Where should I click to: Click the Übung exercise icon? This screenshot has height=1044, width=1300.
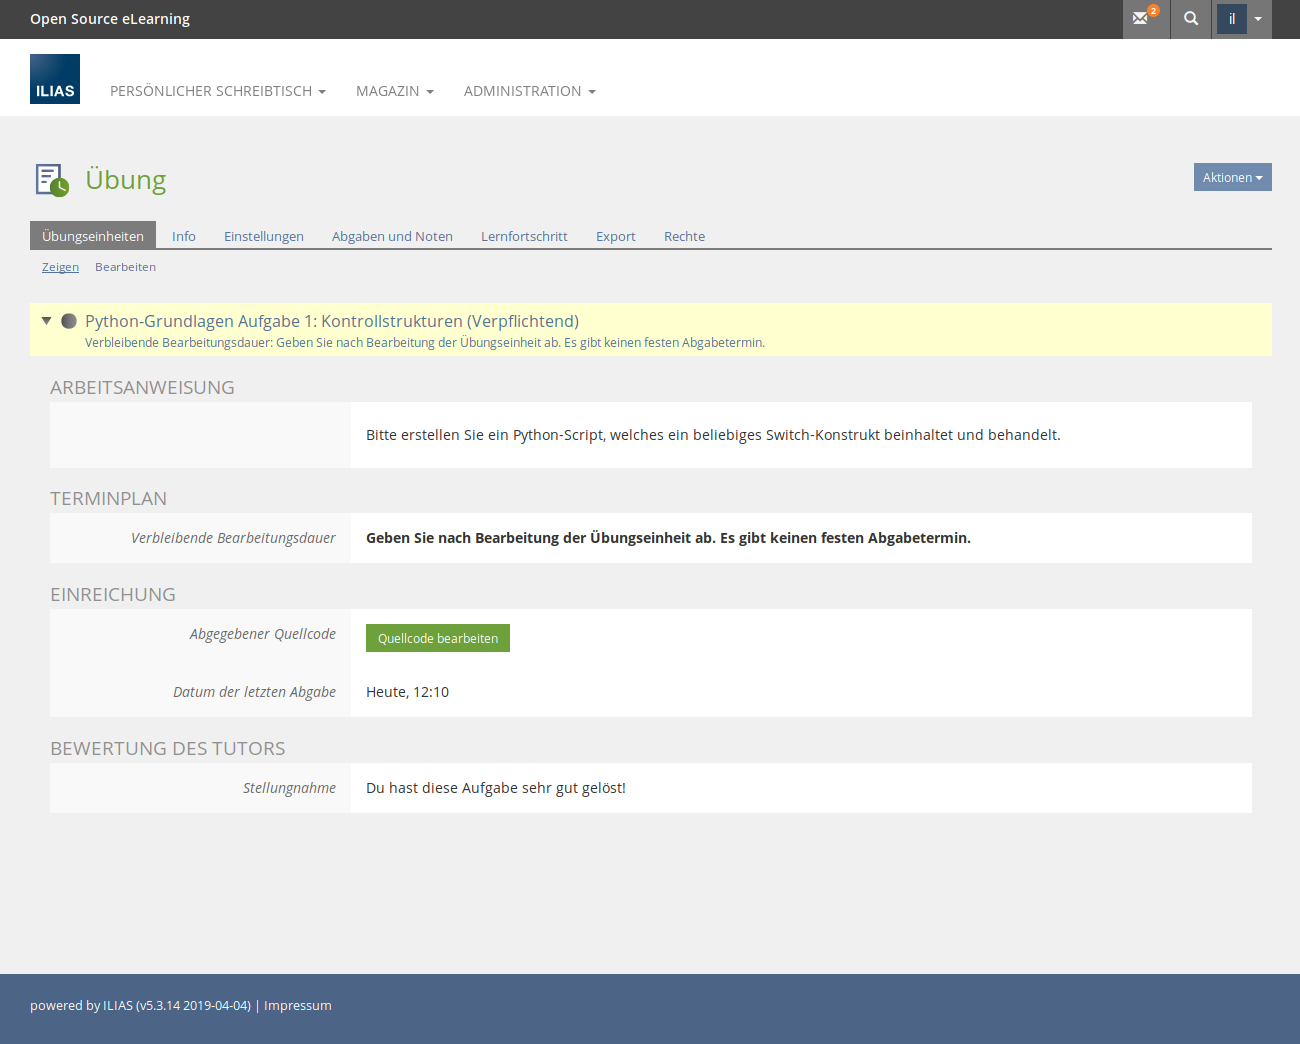[x=52, y=180]
